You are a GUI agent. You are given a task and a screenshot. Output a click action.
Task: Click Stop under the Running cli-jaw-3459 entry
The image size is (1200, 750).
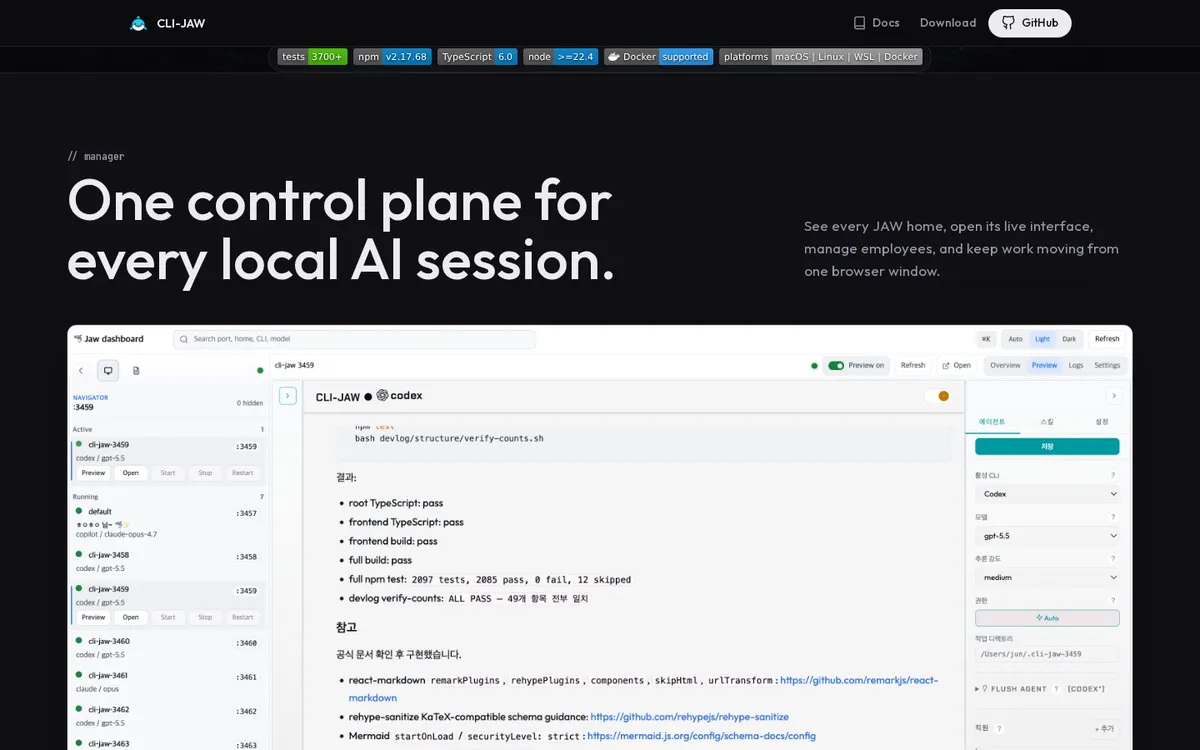click(205, 617)
